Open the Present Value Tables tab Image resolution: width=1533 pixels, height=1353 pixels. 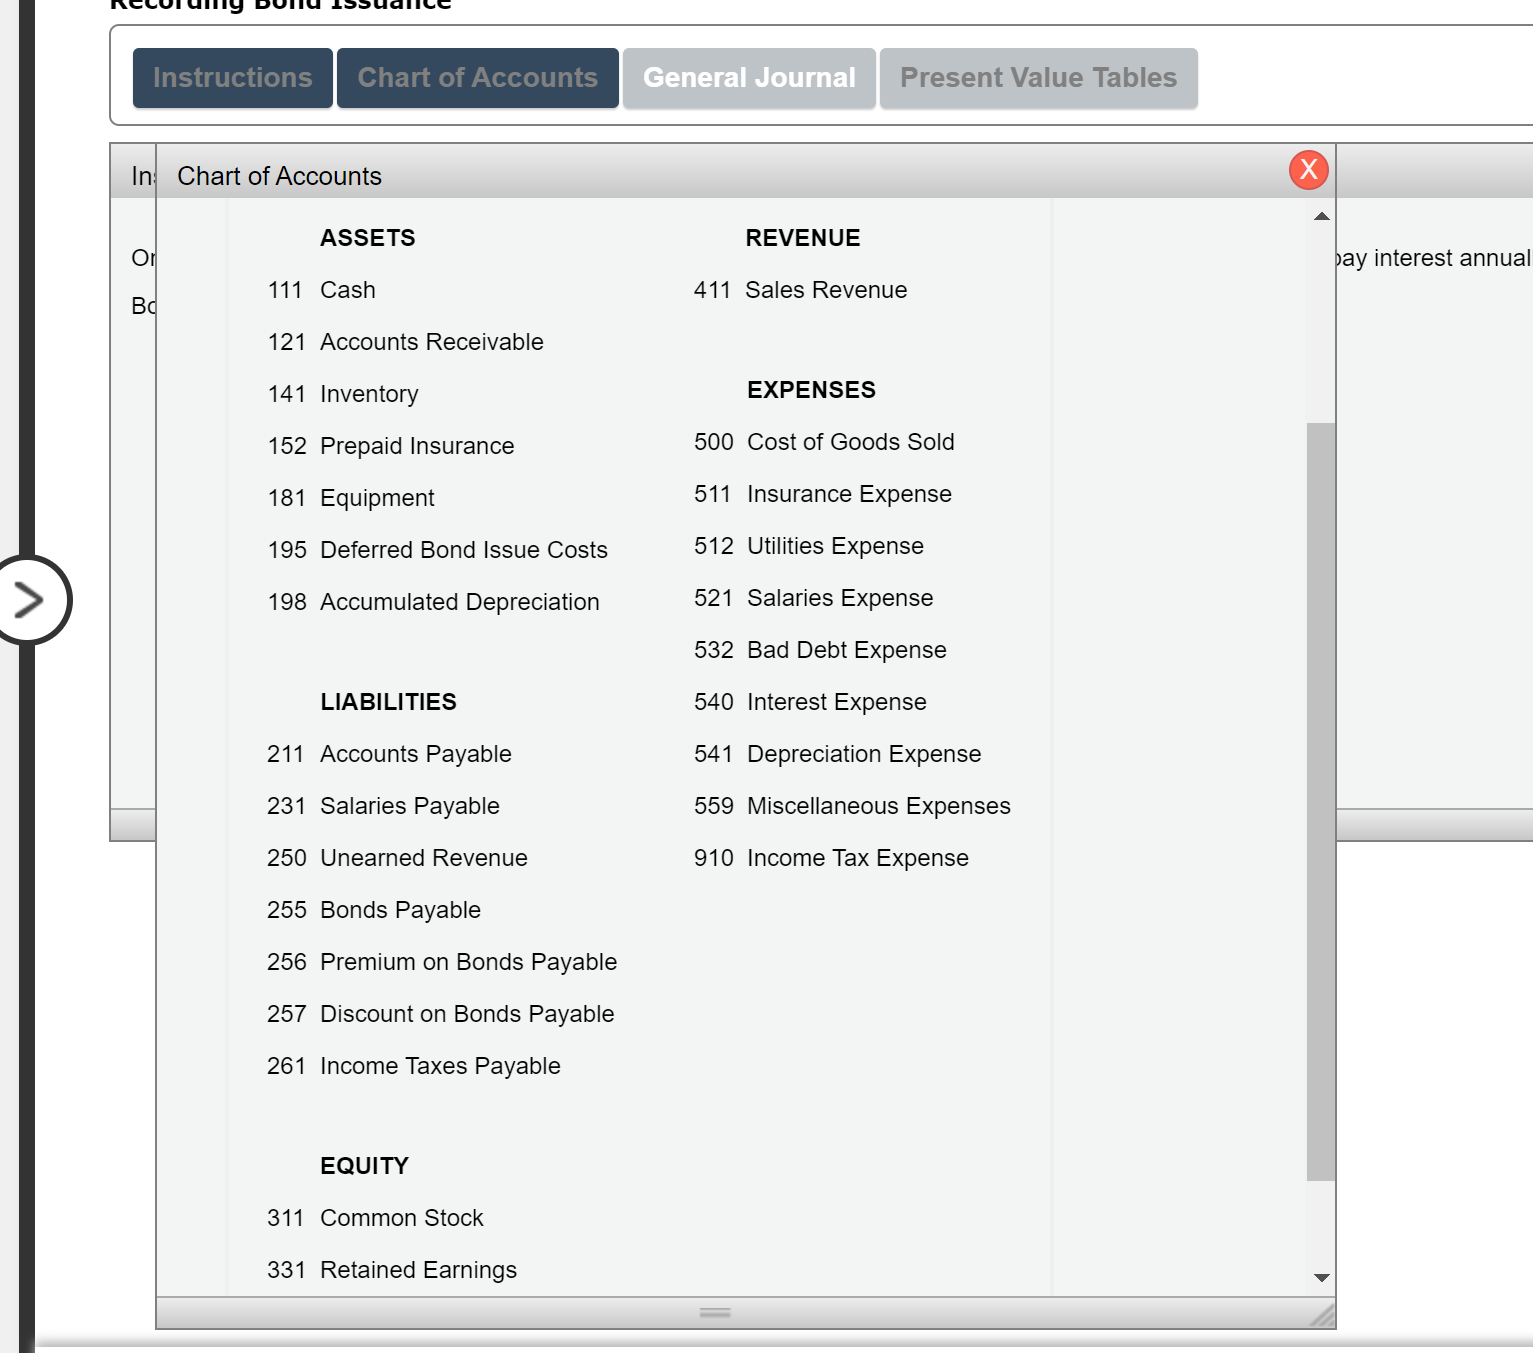(1039, 78)
